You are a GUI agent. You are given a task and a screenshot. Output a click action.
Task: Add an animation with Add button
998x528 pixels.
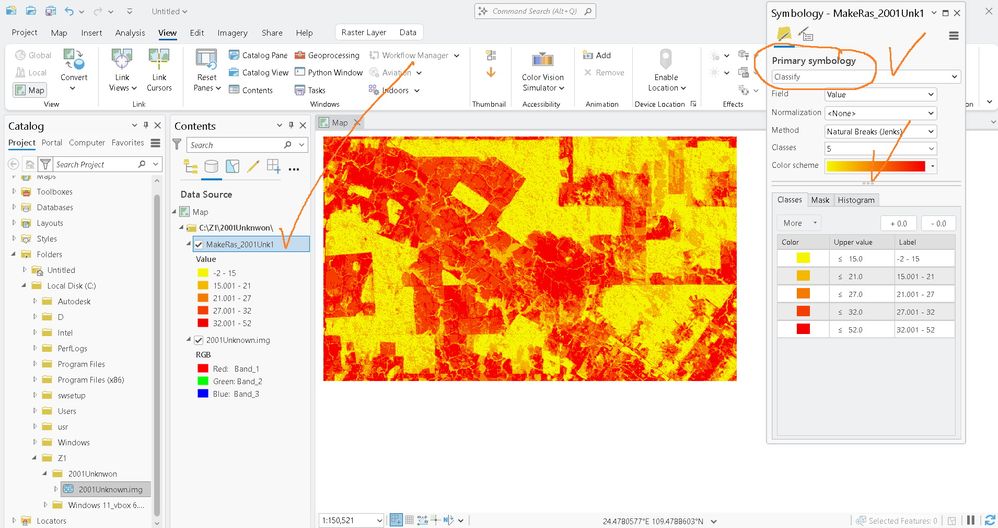597,55
